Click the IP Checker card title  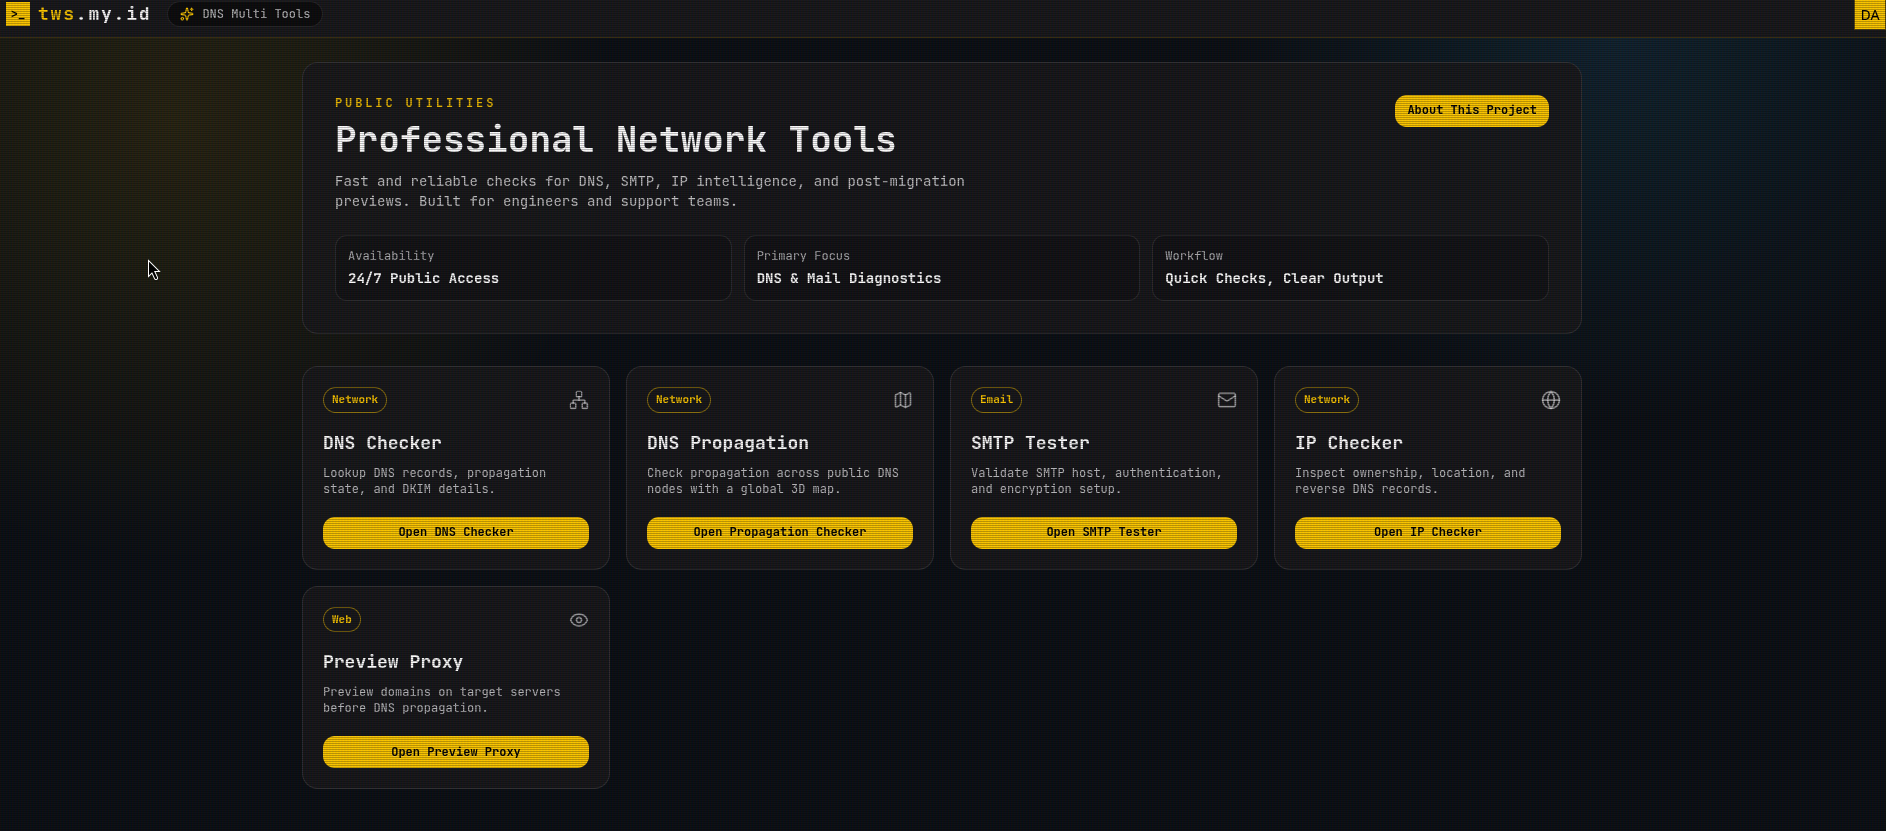pos(1349,443)
